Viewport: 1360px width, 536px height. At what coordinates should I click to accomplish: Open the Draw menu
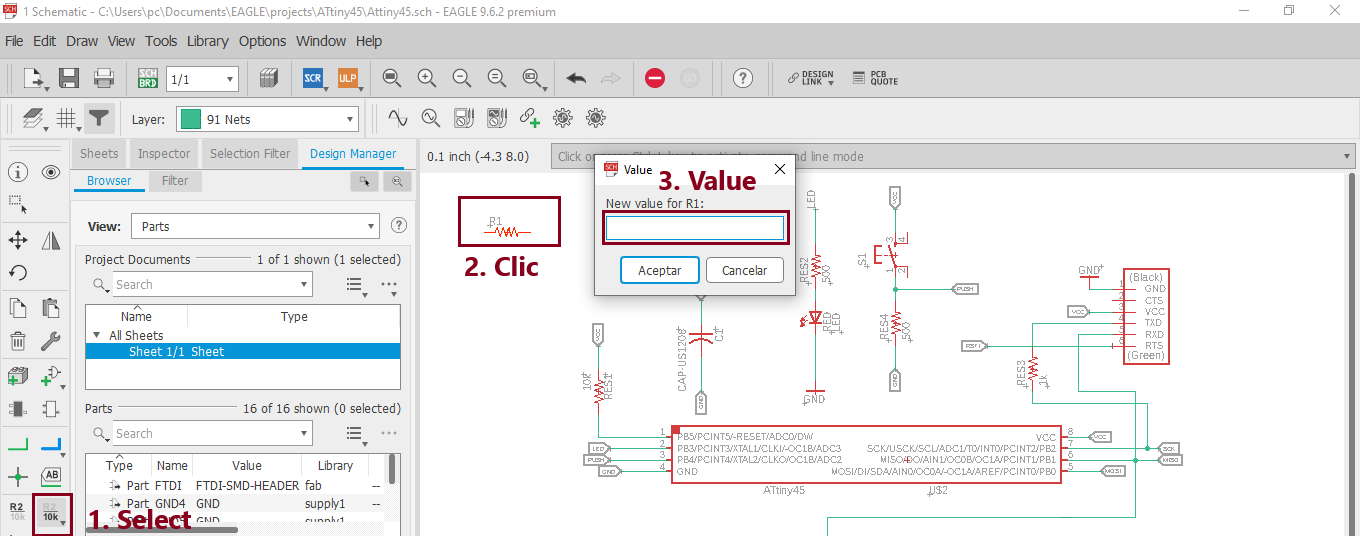(82, 41)
